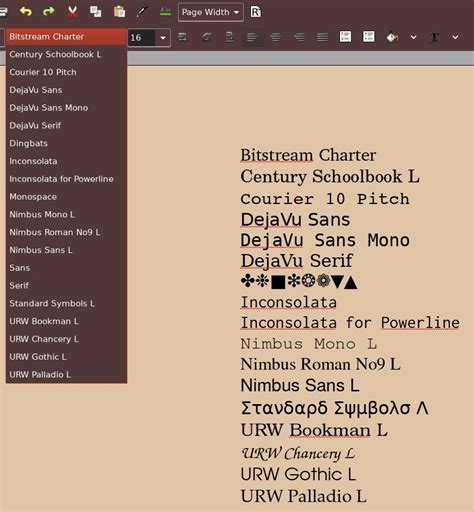The image size is (474, 512).
Task: Click document line 'Courier 10 Pitch'
Action: click(x=325, y=199)
